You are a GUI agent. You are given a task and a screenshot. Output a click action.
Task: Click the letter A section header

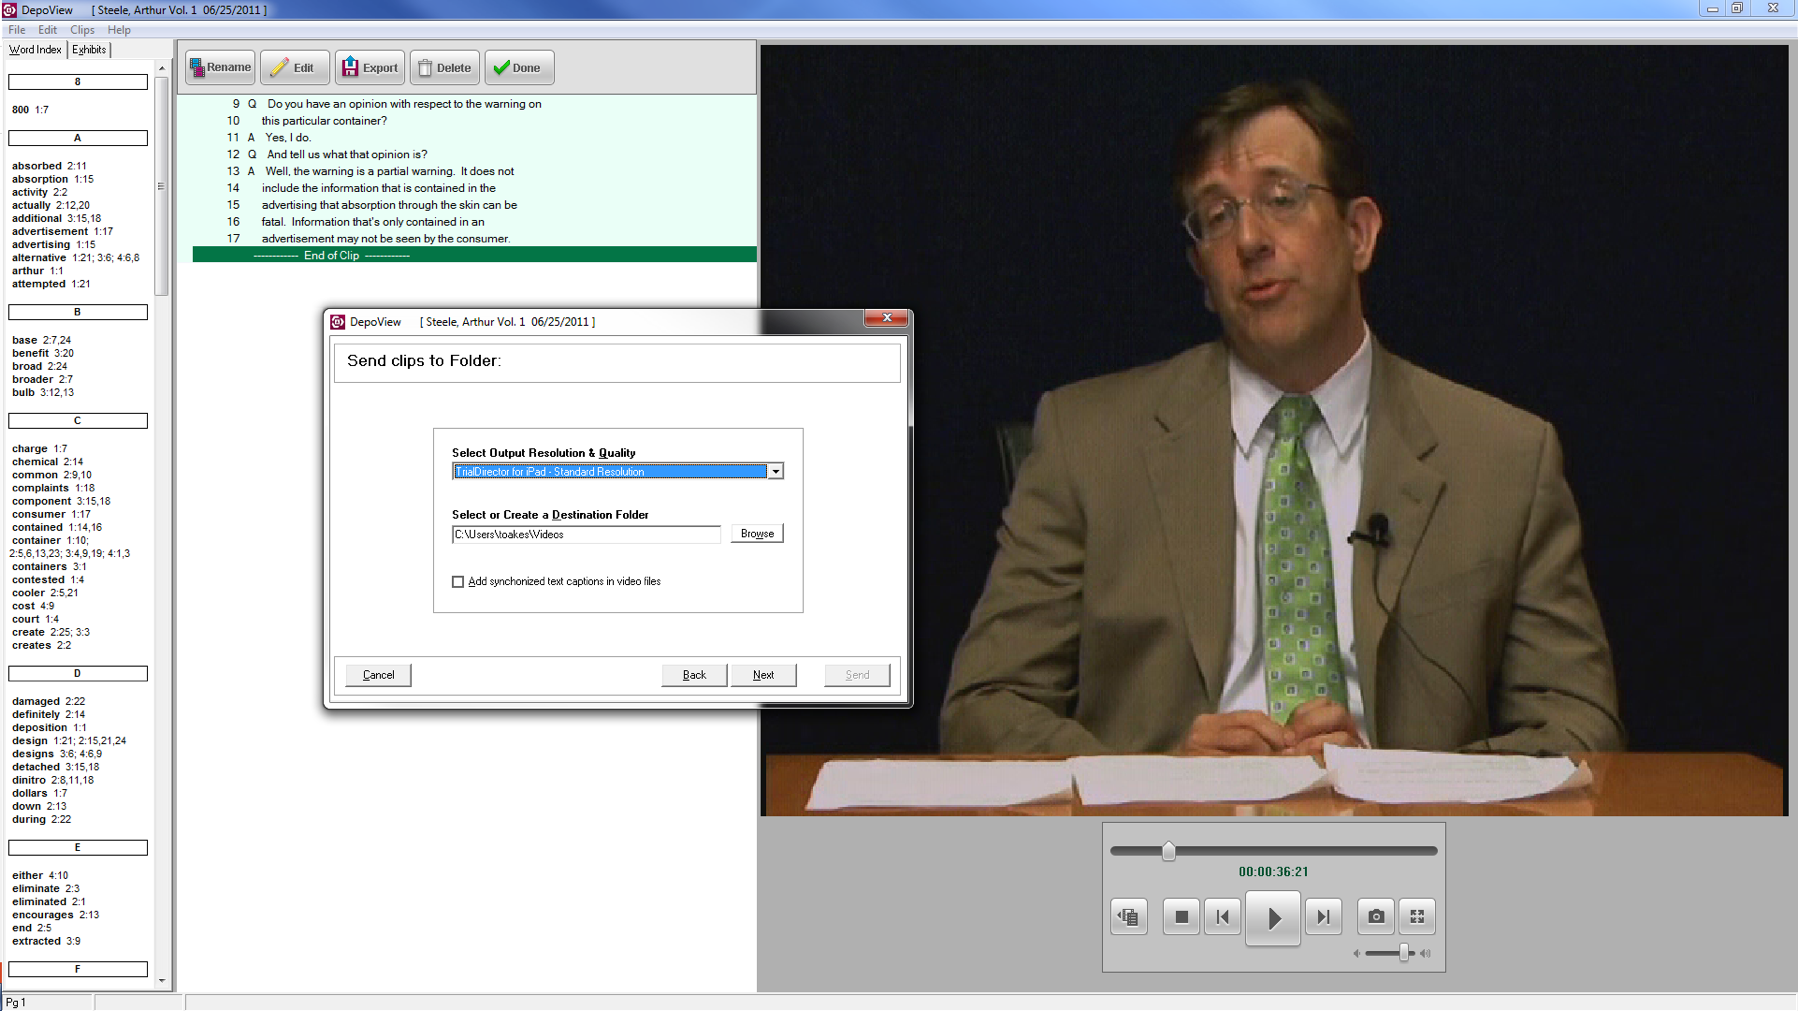click(x=78, y=138)
